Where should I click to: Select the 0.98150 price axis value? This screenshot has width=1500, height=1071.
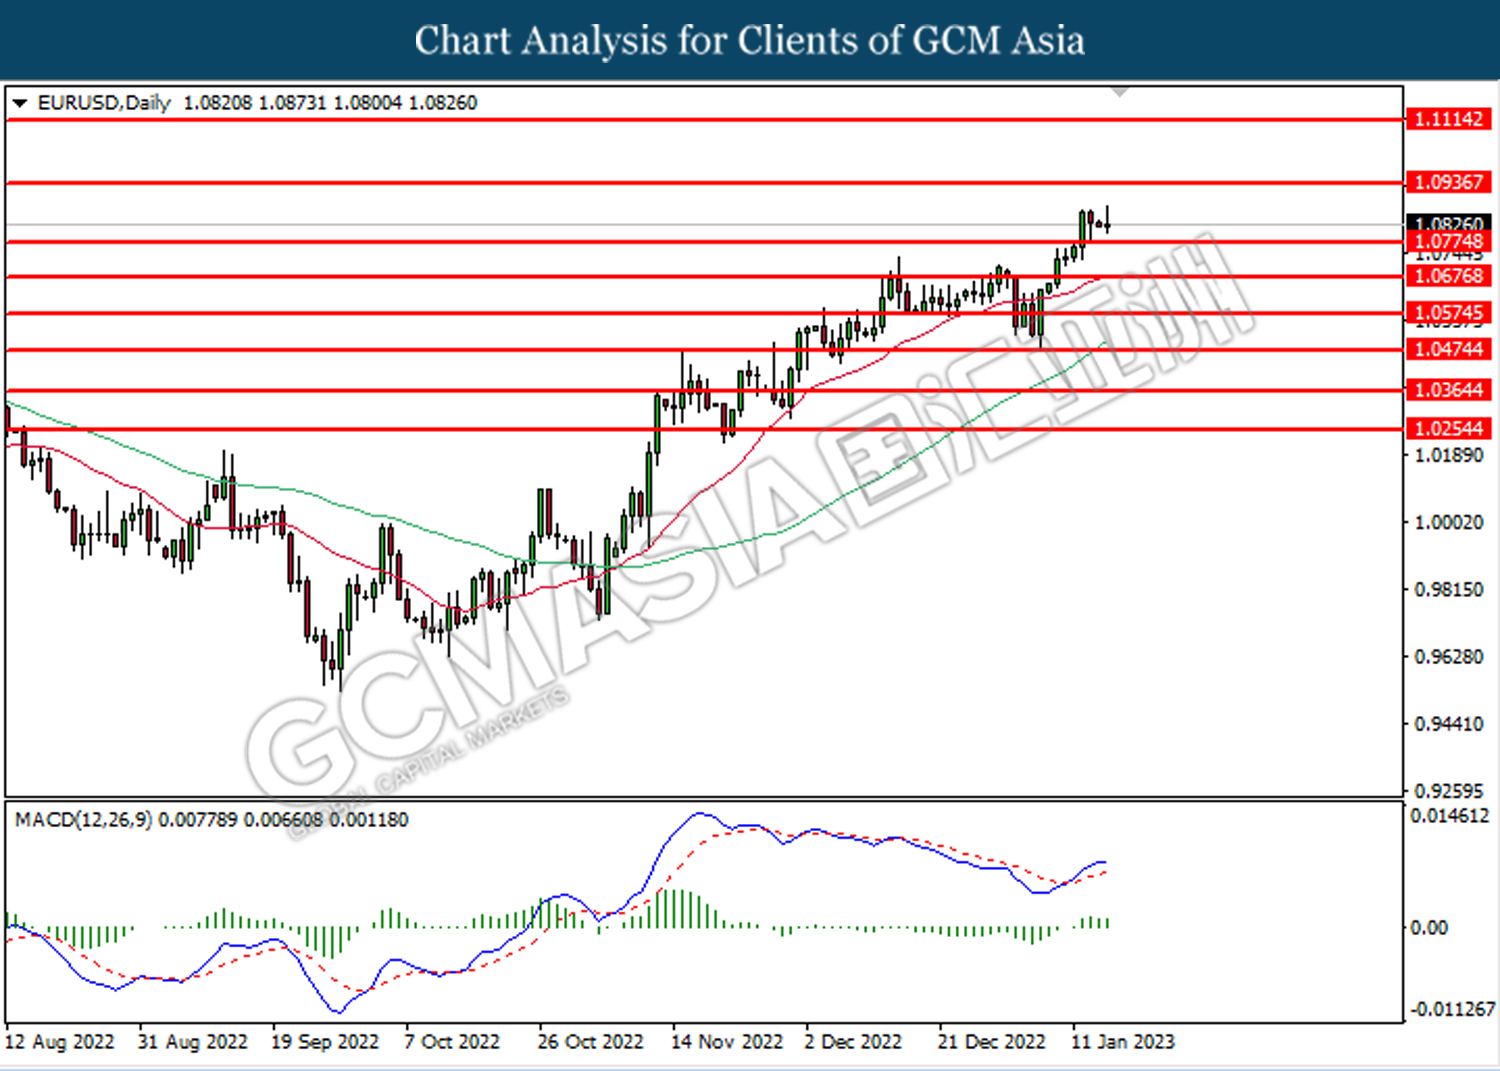1449,589
